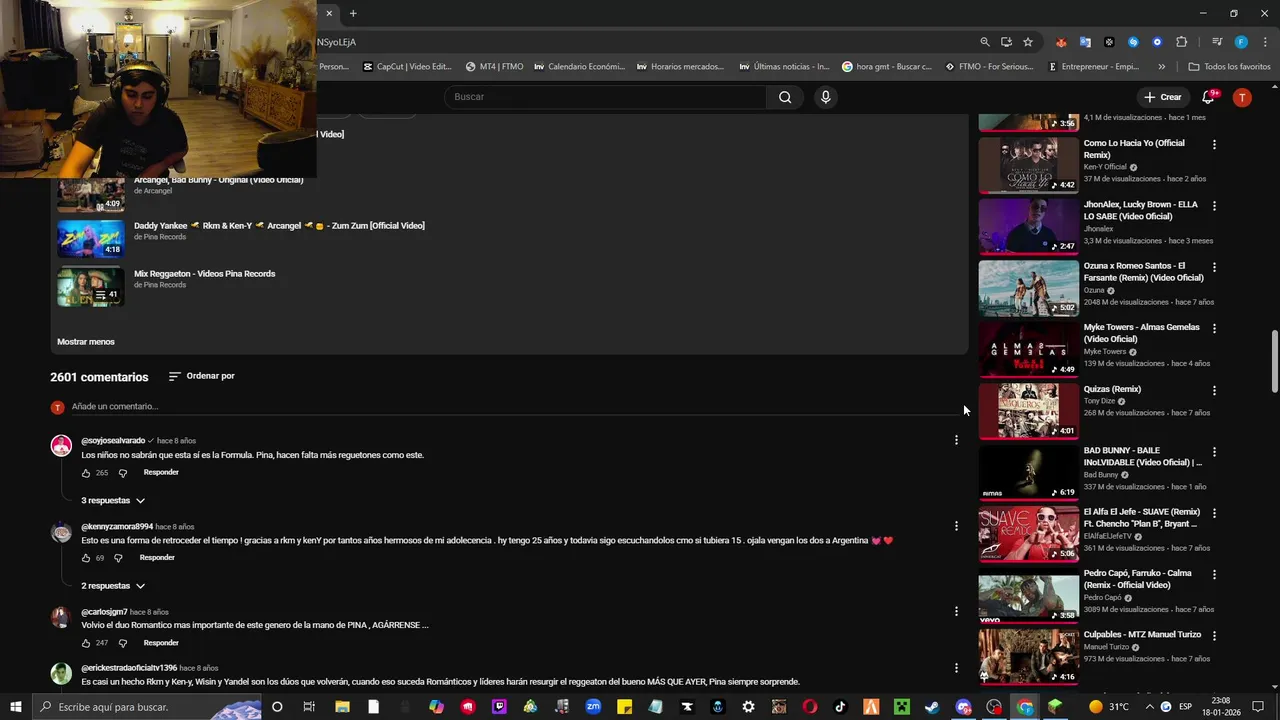
Task: Reply to @soyjosealvarado comment
Action: (161, 472)
